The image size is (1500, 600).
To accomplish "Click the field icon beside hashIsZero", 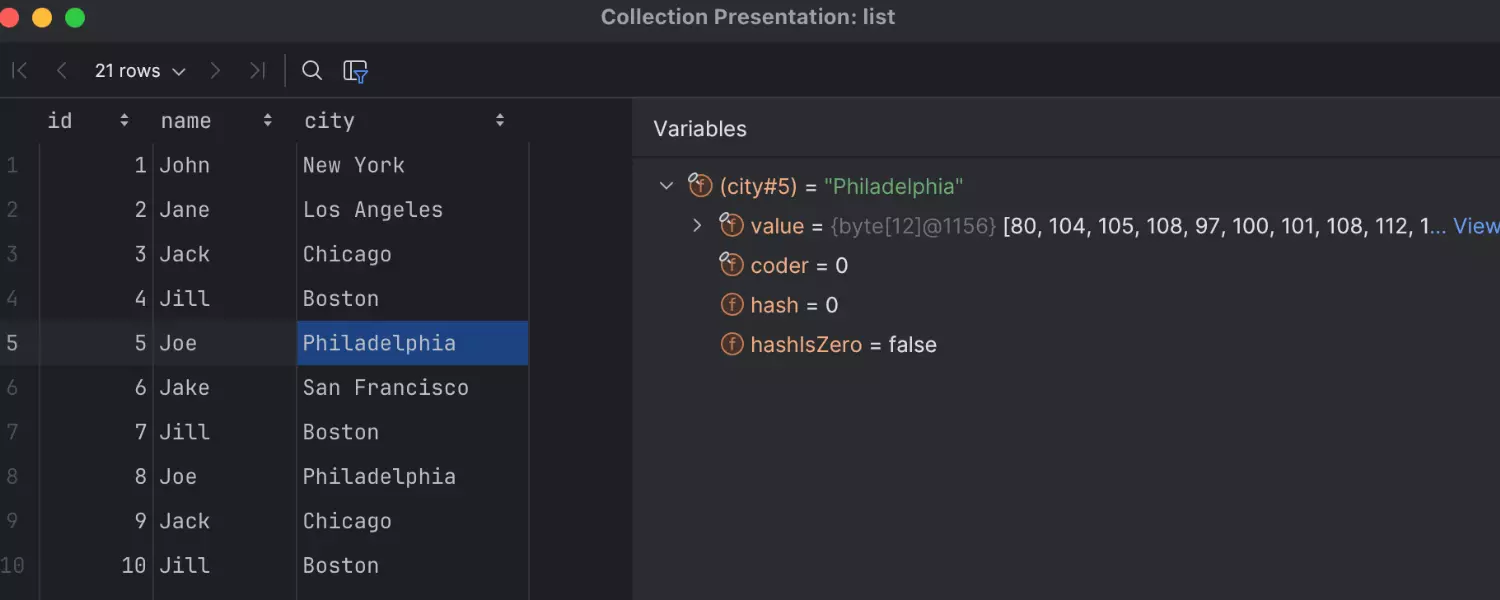I will point(732,345).
